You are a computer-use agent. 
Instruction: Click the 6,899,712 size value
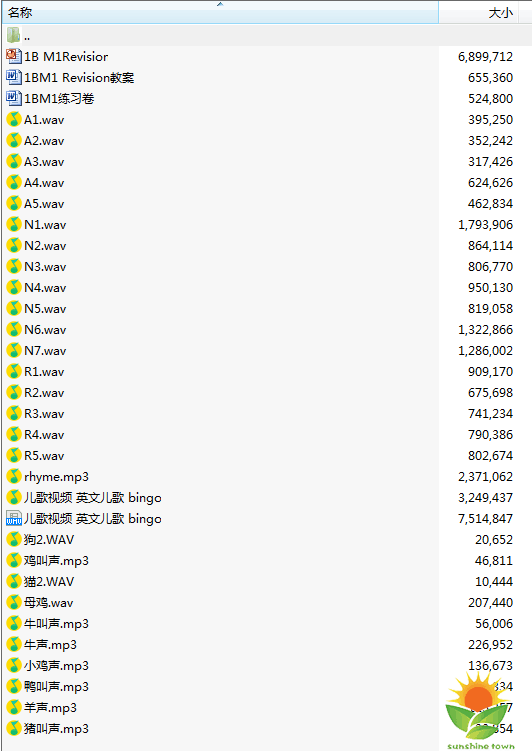click(x=485, y=57)
